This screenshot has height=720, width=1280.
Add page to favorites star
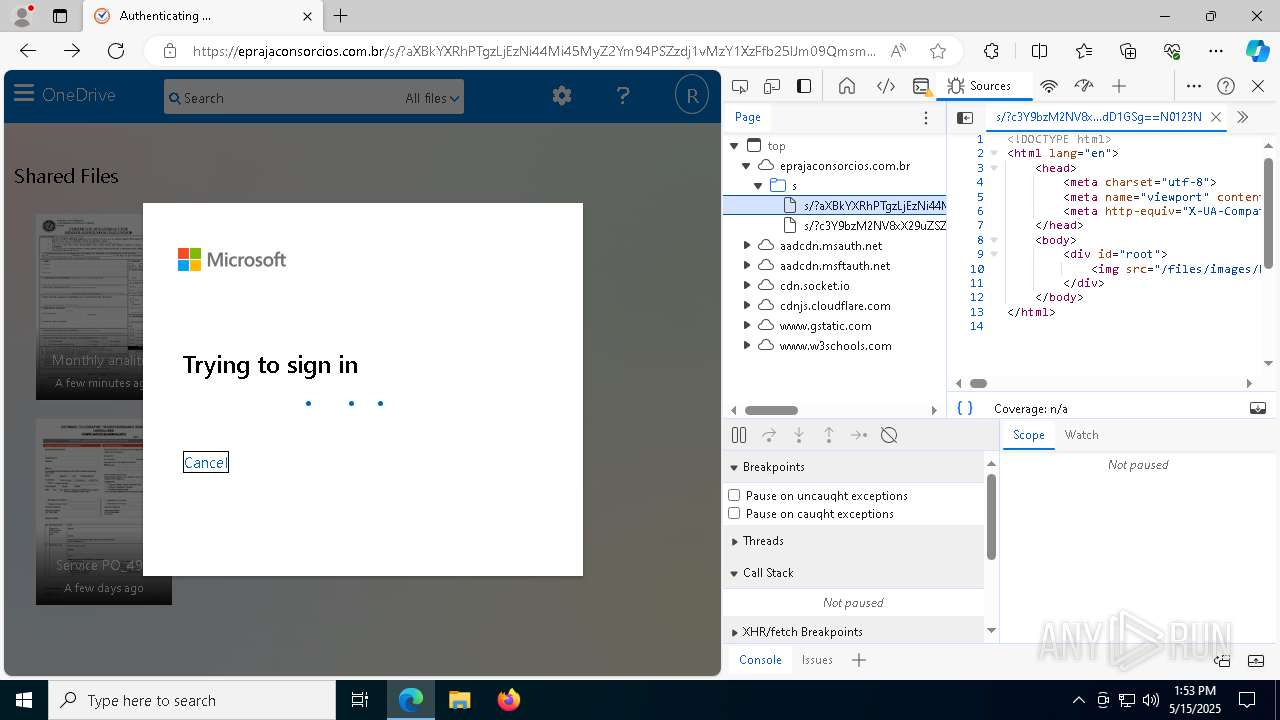pos(937,51)
